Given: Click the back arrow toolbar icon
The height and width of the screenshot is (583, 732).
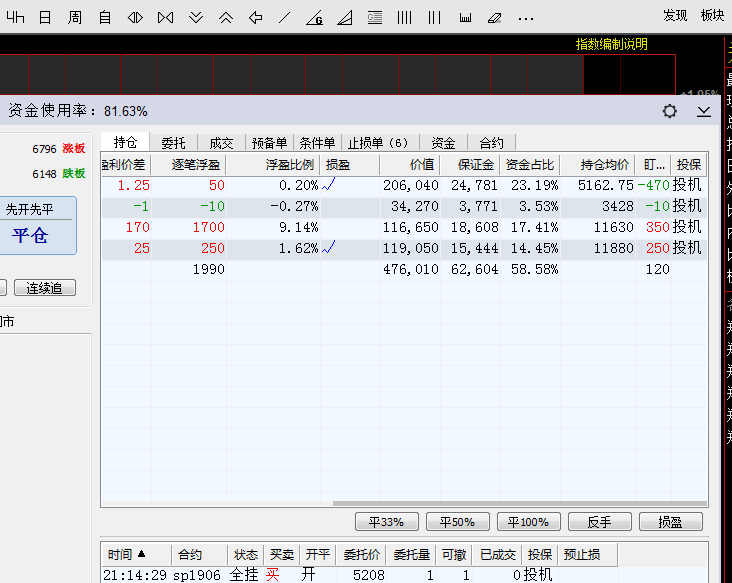Looking at the screenshot, I should click(255, 17).
